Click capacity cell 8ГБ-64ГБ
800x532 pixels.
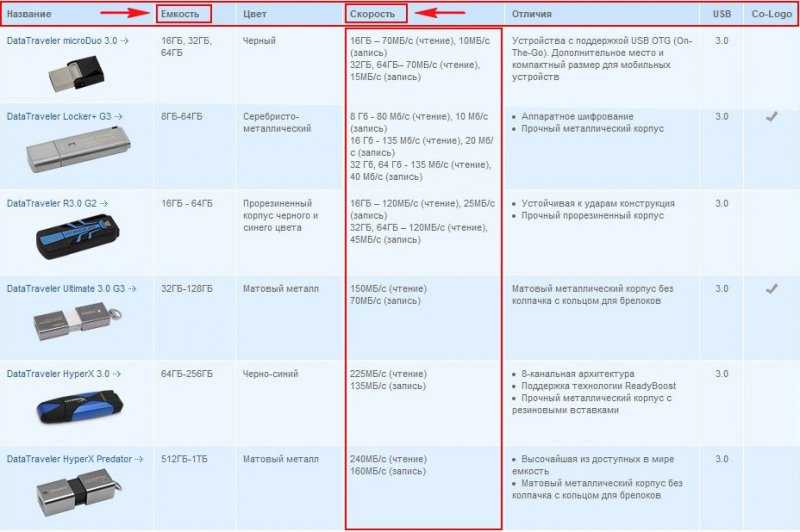point(182,117)
